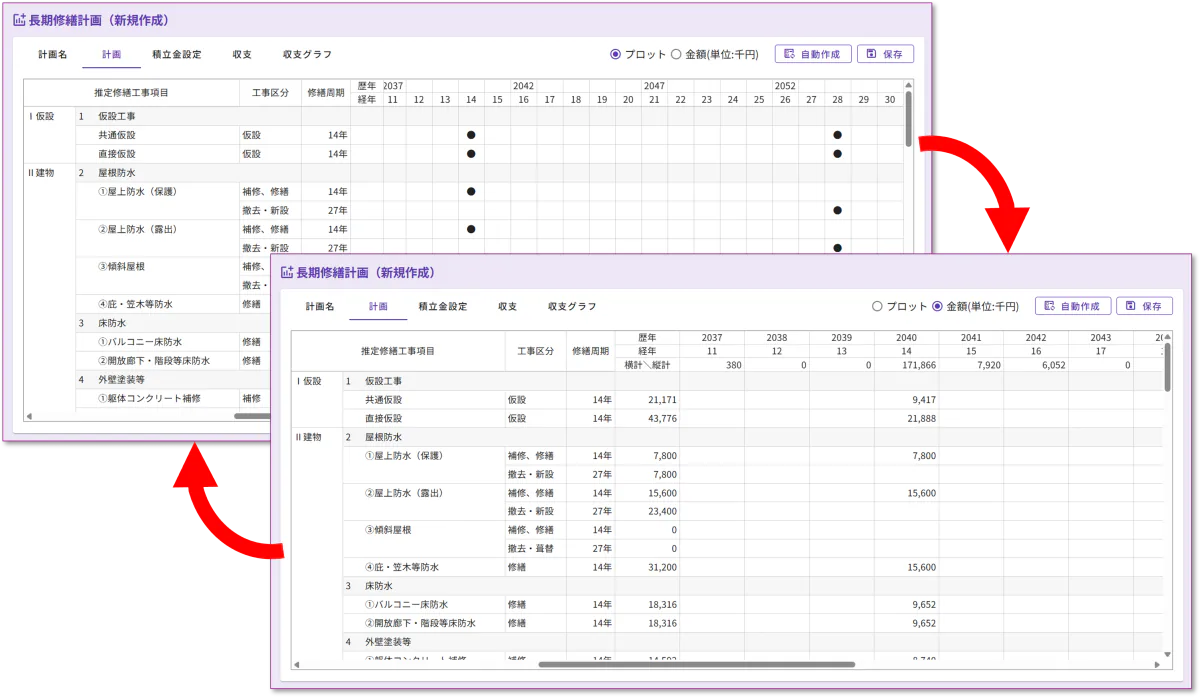Click vertical scrollbar thumb in back window
This screenshot has width=1200, height=697.
[909, 117]
